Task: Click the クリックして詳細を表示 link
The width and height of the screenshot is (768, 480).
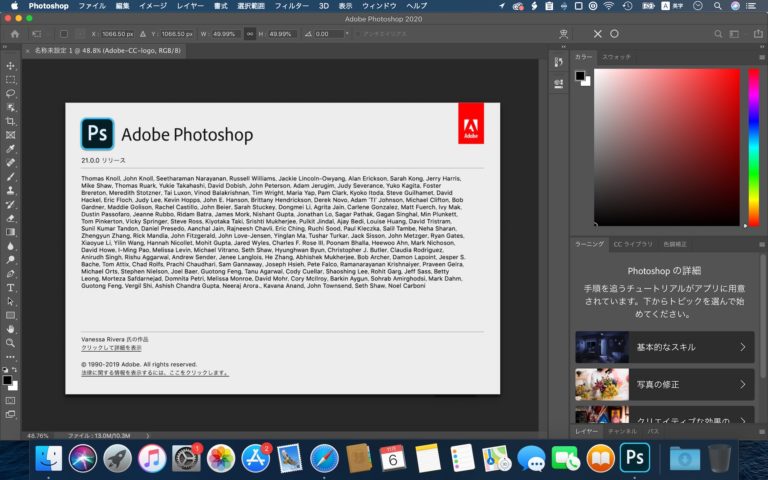Action: (x=118, y=348)
